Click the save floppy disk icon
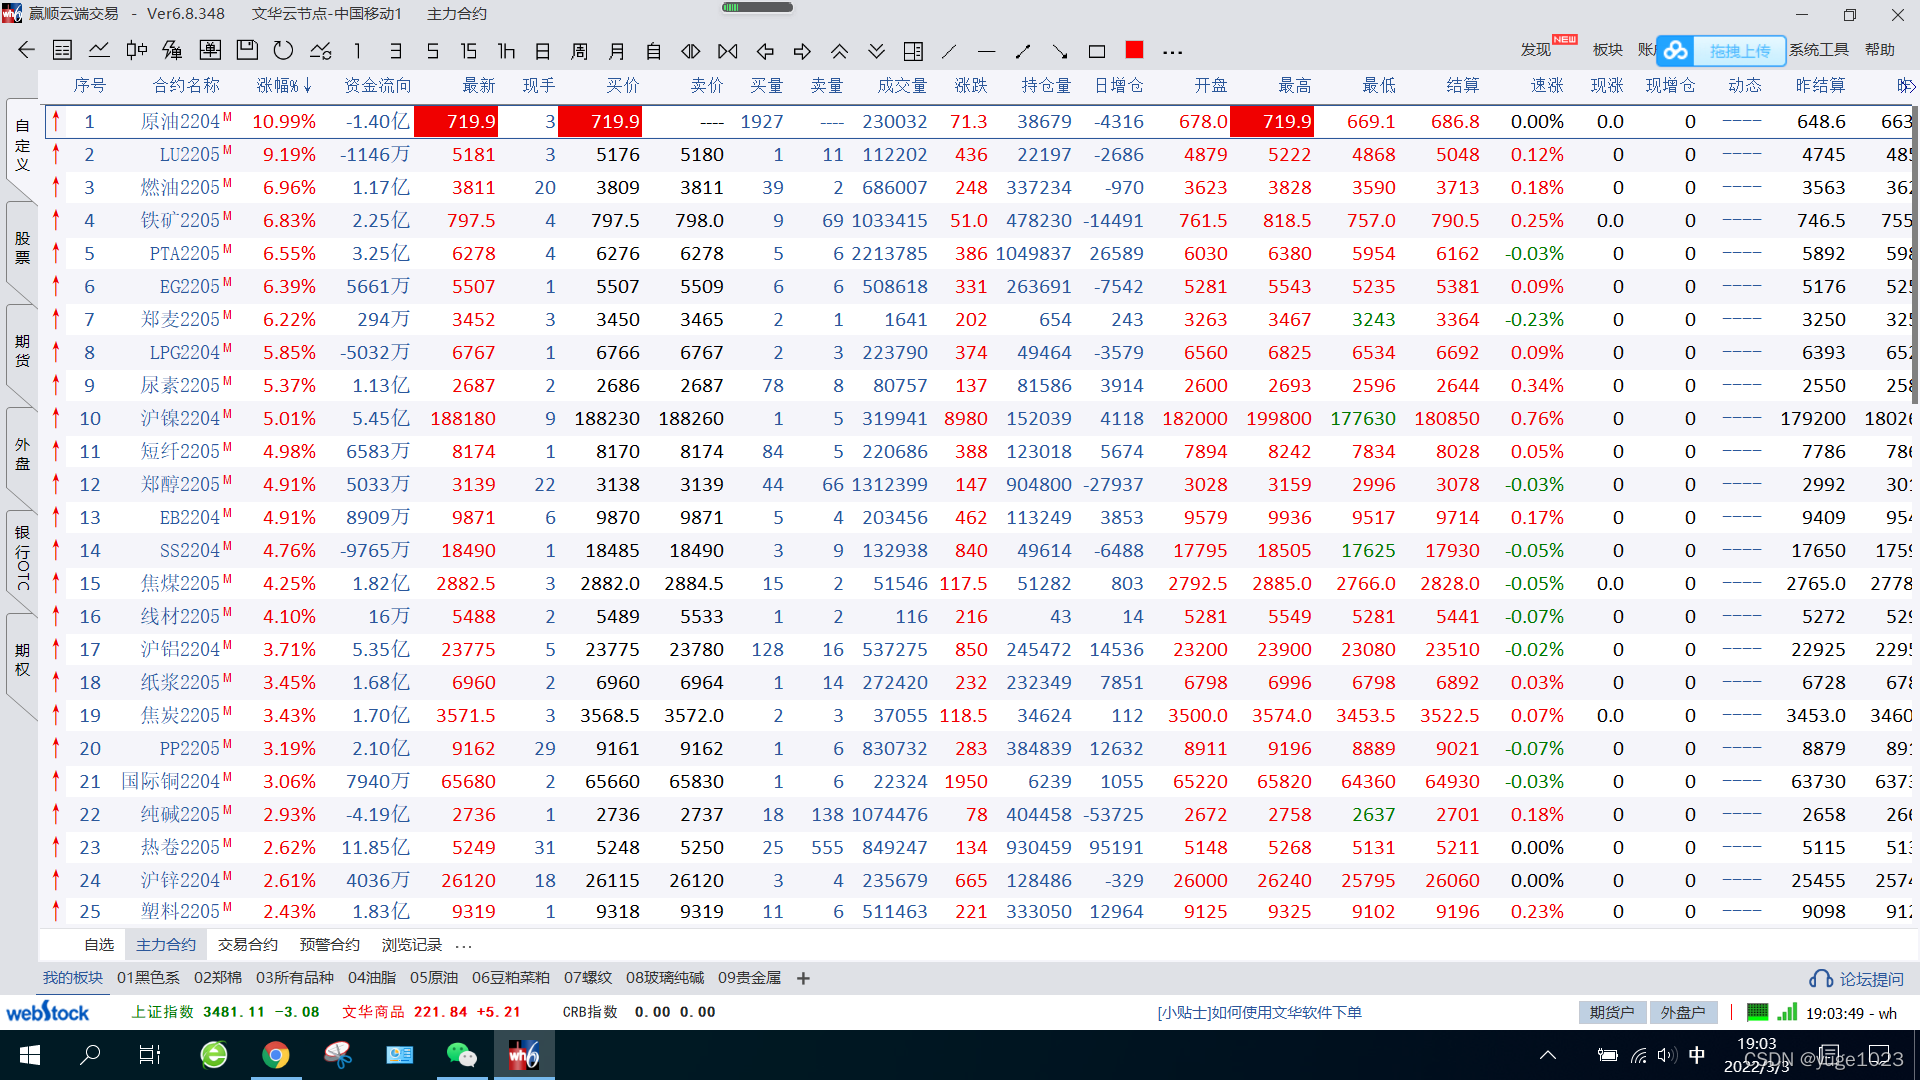The image size is (1920, 1080). coord(247,50)
